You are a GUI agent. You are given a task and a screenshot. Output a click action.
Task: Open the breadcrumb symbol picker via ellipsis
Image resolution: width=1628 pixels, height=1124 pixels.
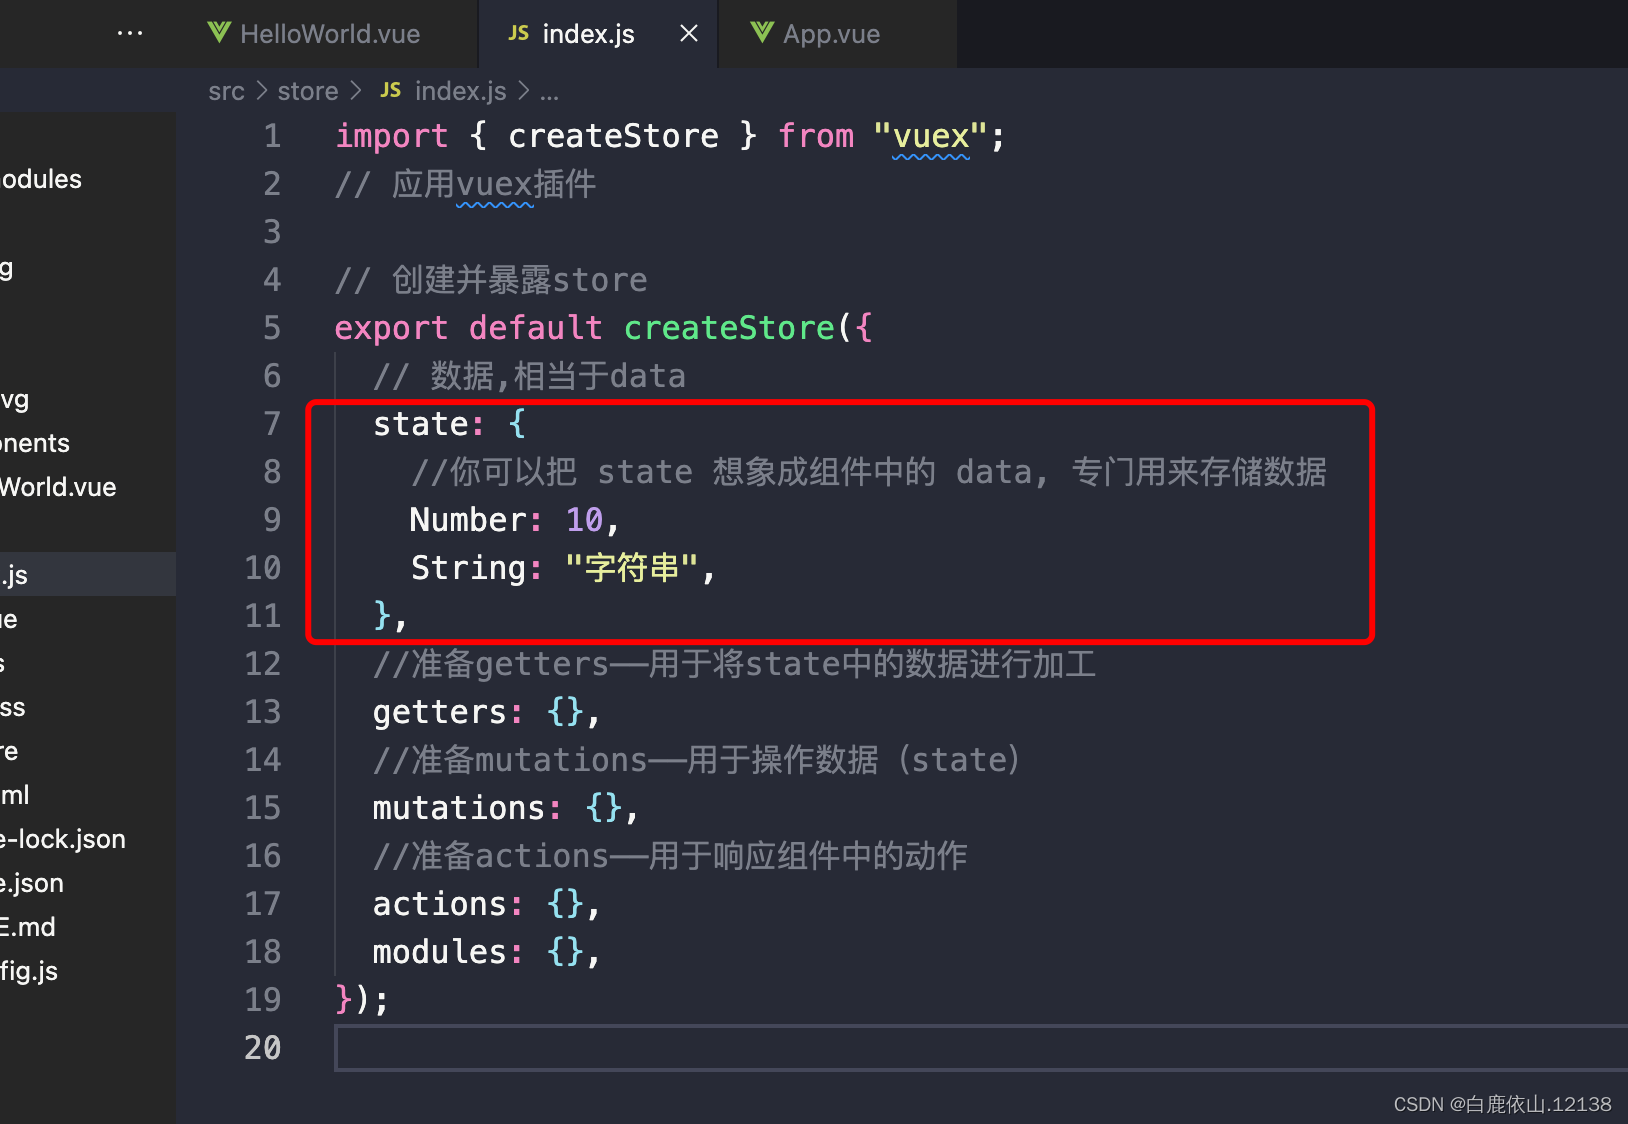(x=549, y=90)
